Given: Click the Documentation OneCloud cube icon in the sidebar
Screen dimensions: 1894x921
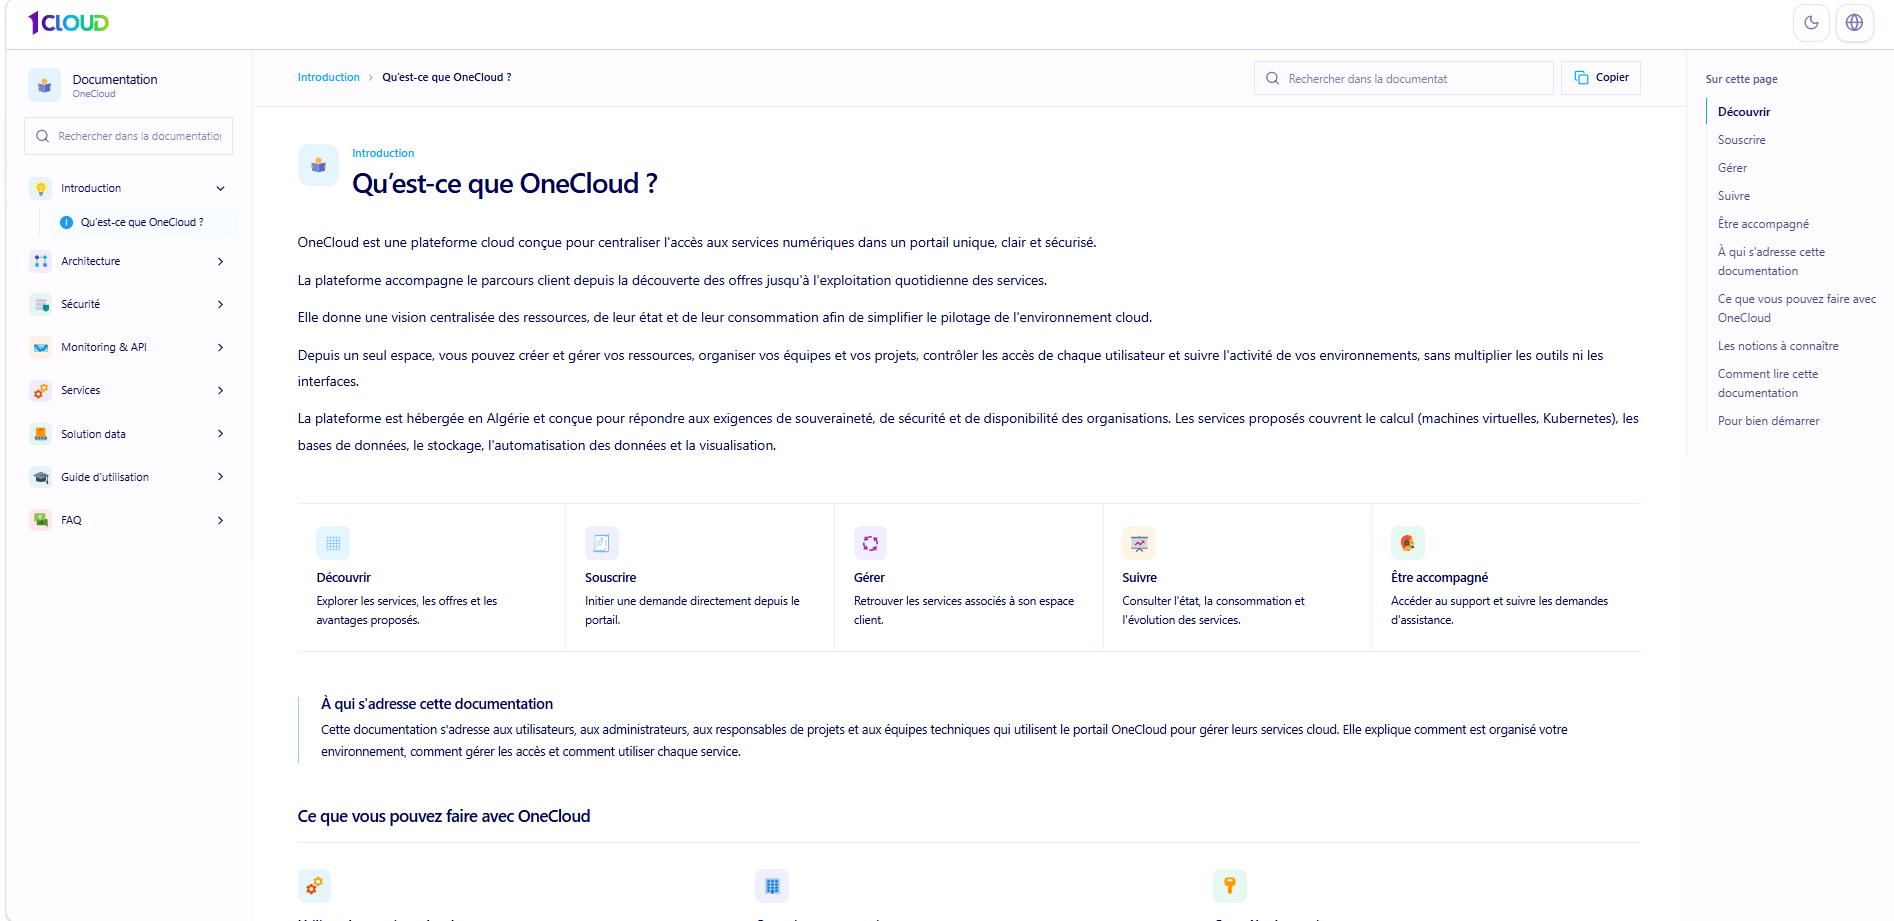Looking at the screenshot, I should click(x=44, y=86).
